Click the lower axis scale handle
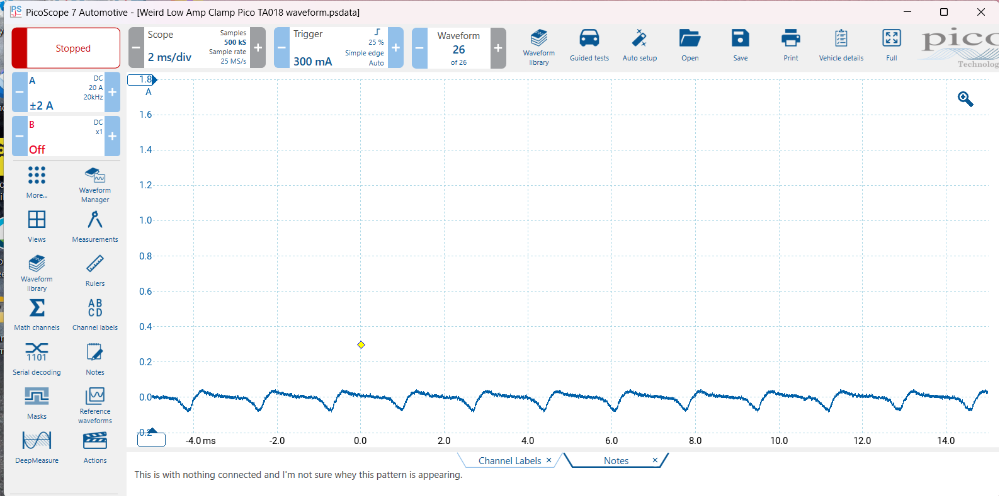Screen dimensions: 999x496 click(152, 437)
